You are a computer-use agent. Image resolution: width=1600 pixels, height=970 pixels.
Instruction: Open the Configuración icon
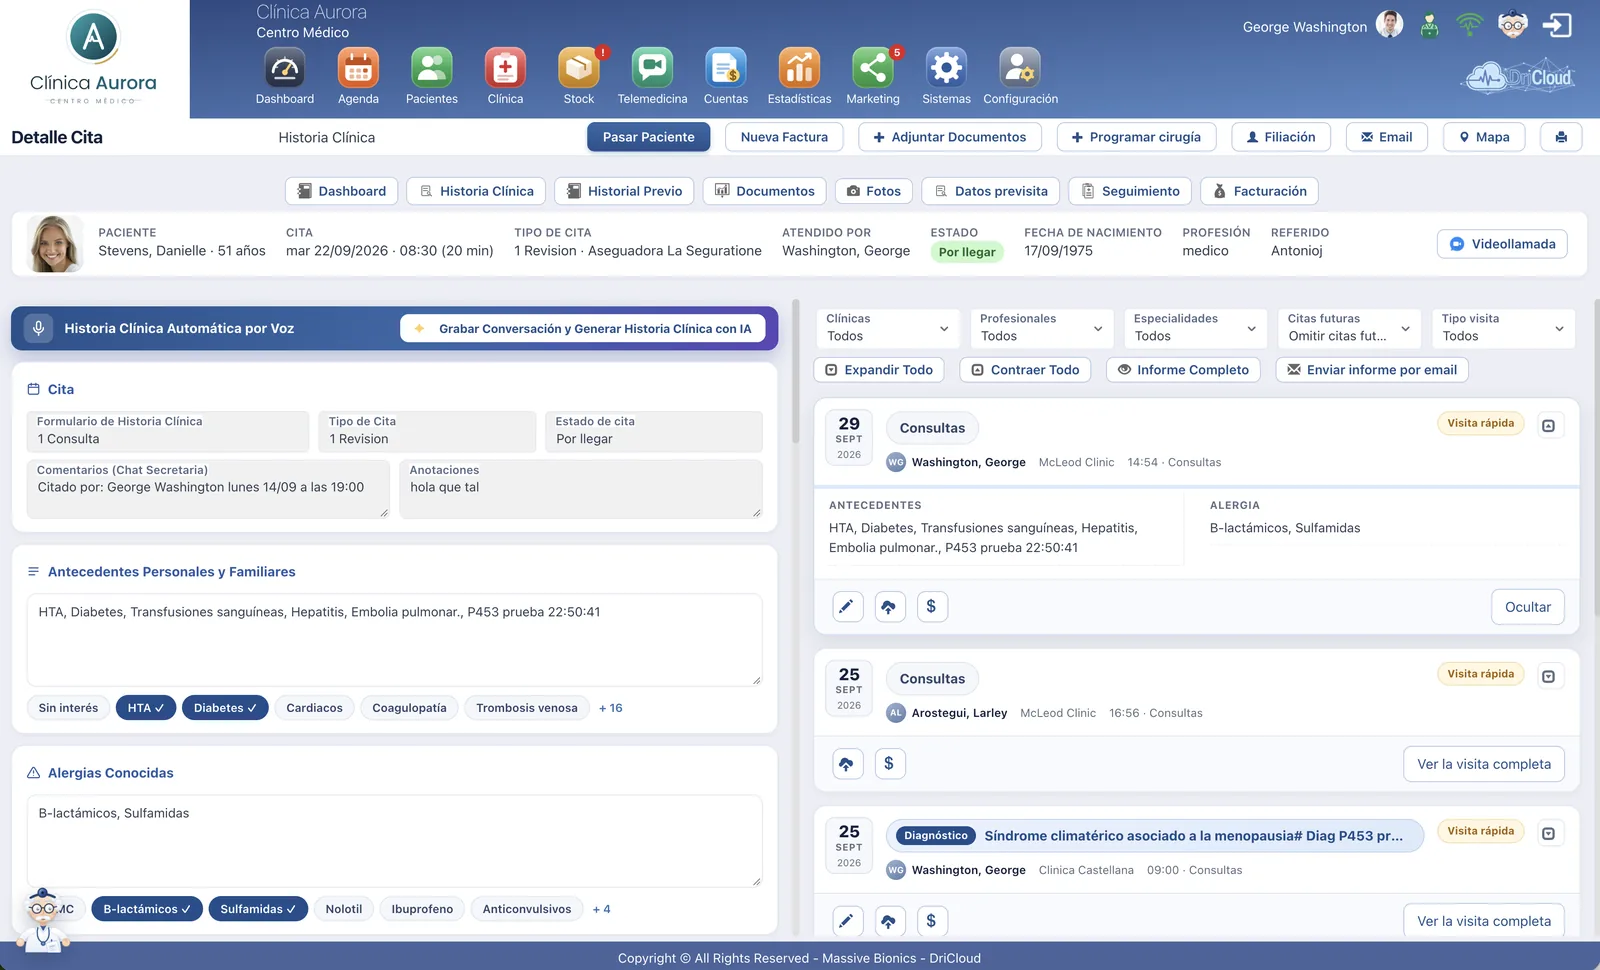1020,68
